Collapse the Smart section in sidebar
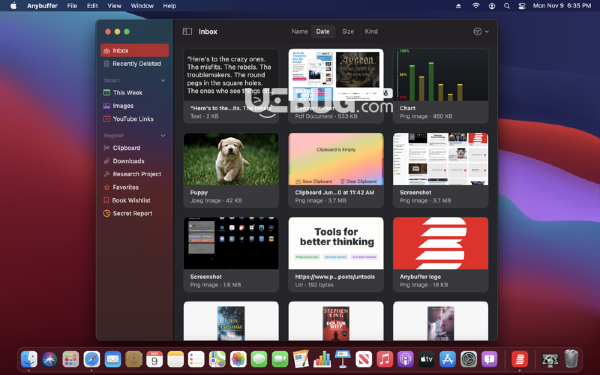This screenshot has height=375, width=600. 163,80
